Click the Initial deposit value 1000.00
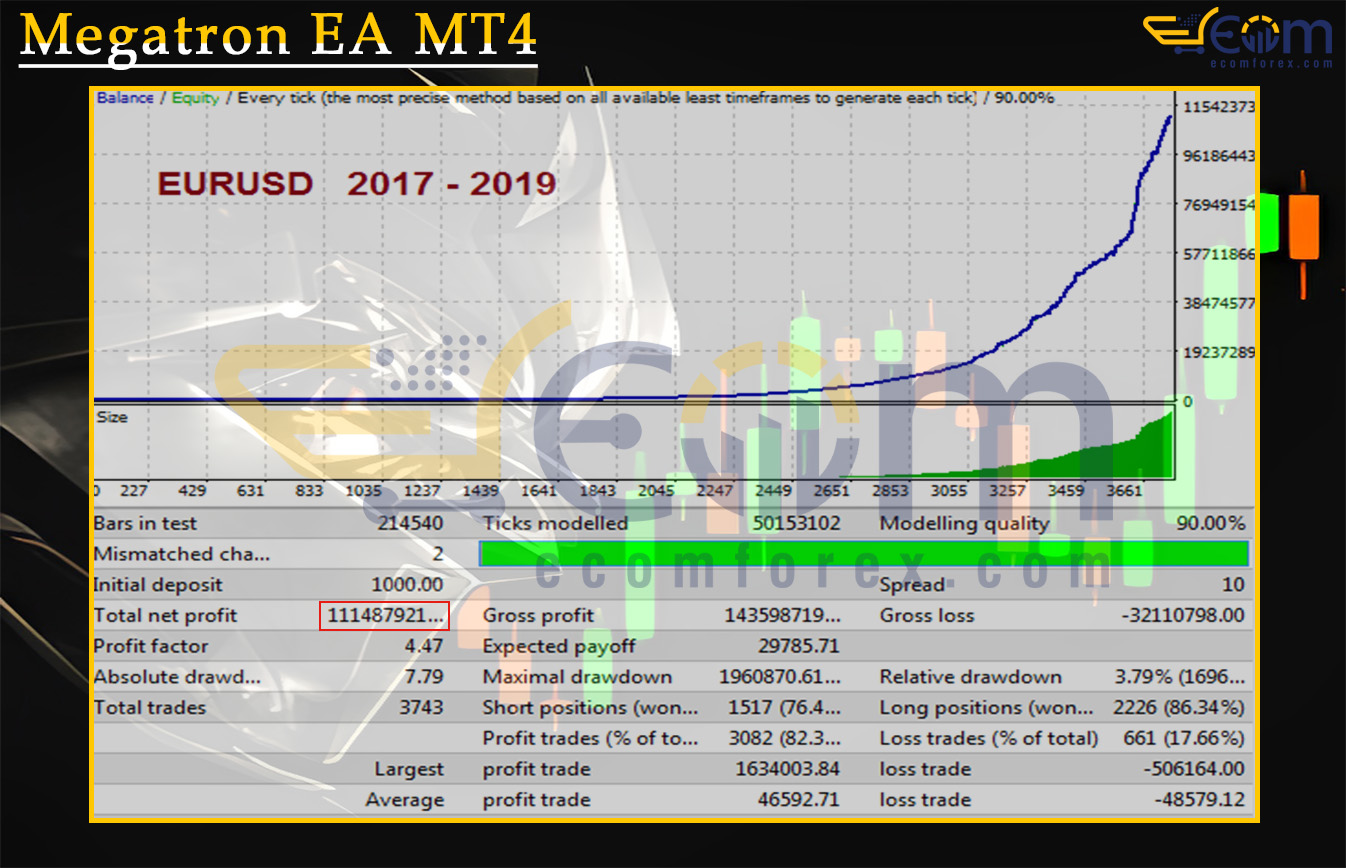The height and width of the screenshot is (868, 1346). pos(407,585)
